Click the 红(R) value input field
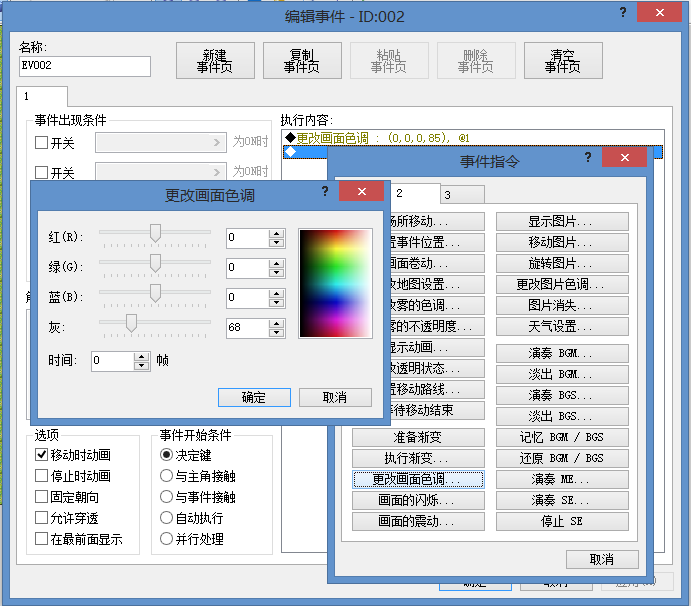The height and width of the screenshot is (606, 691). 248,238
